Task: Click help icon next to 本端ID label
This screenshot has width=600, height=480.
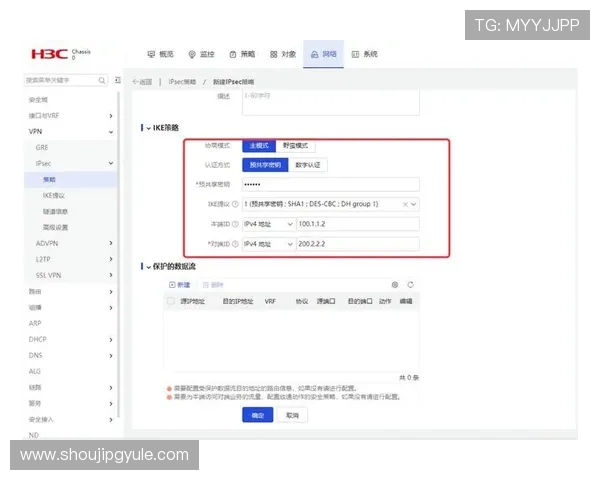Action: pyautogui.click(x=235, y=224)
